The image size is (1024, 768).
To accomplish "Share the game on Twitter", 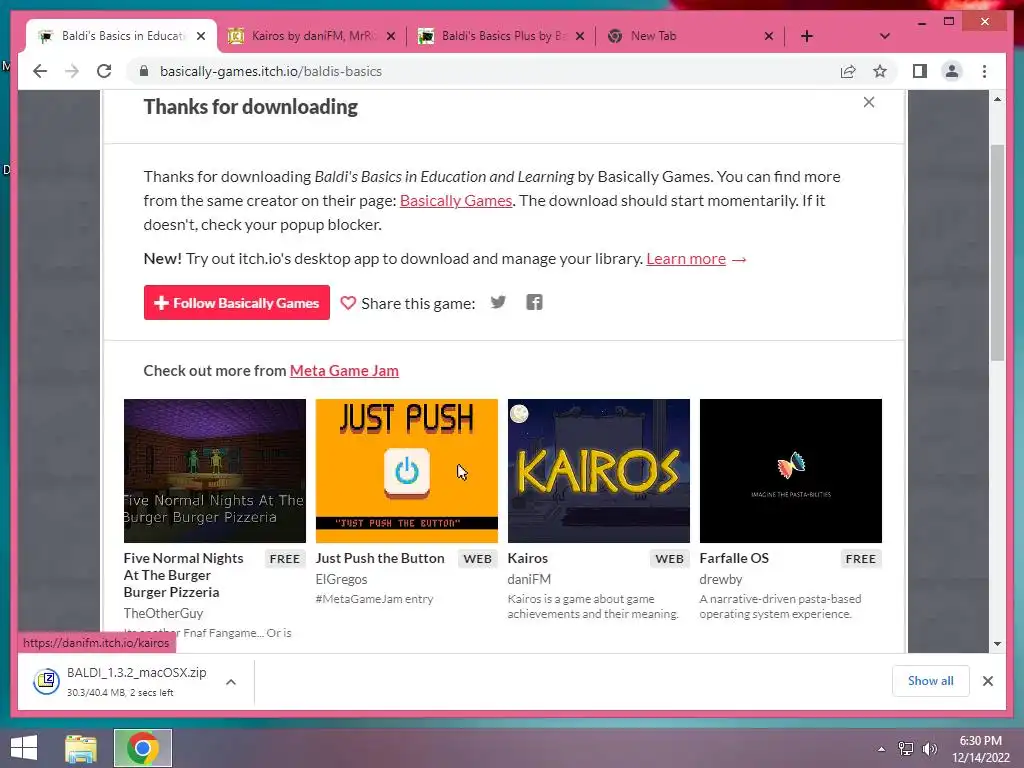I will pyautogui.click(x=498, y=302).
